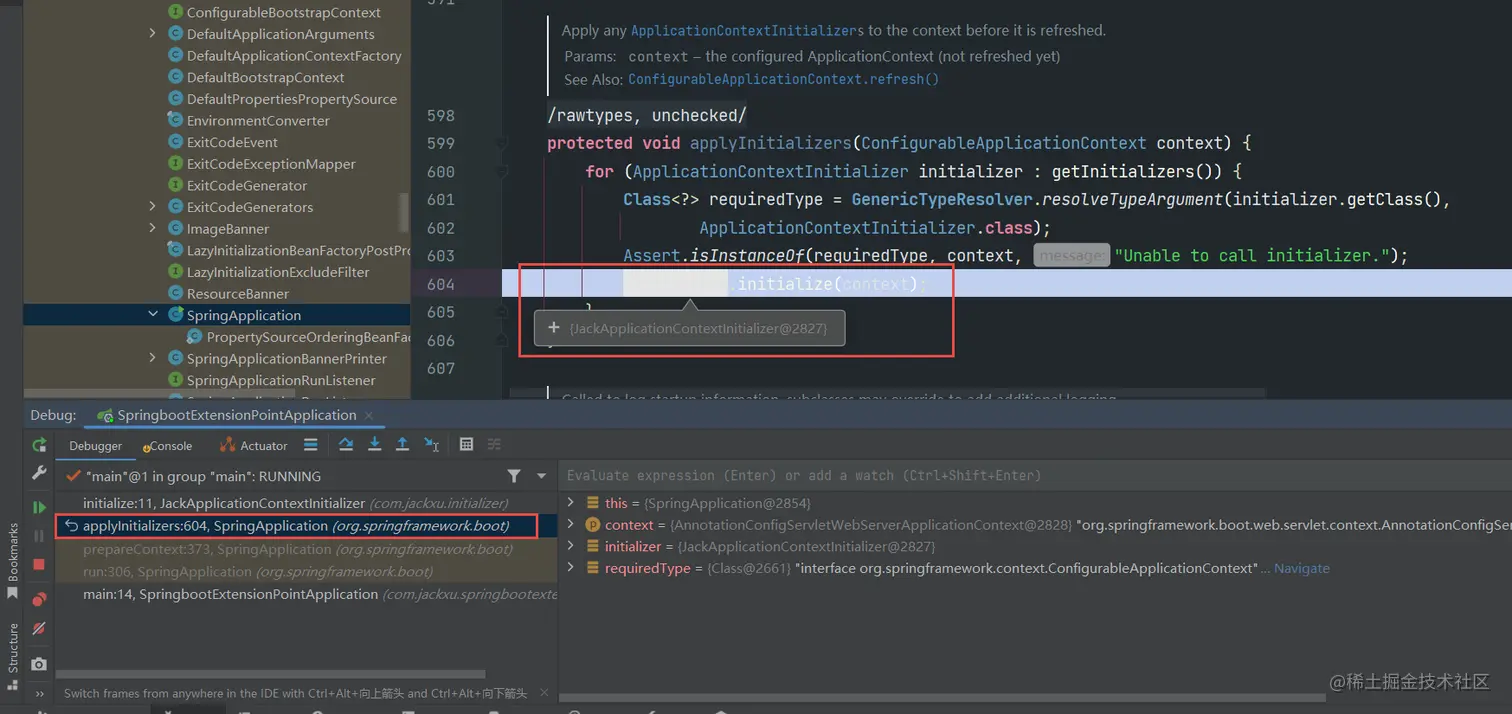Select DefaultPropertiesPropertySource class

point(291,99)
